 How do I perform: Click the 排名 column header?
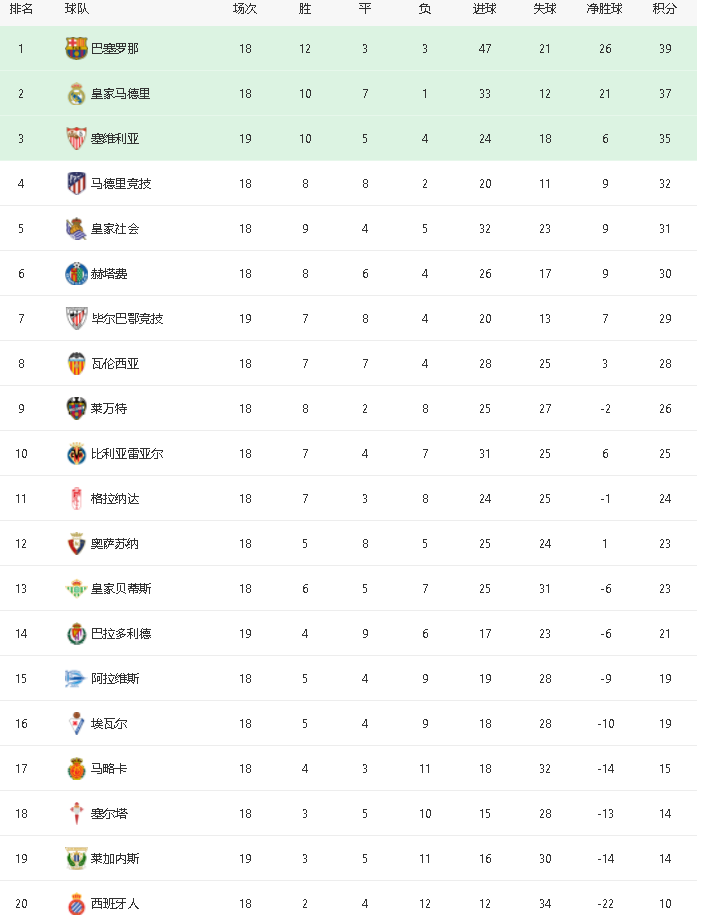coord(21,9)
